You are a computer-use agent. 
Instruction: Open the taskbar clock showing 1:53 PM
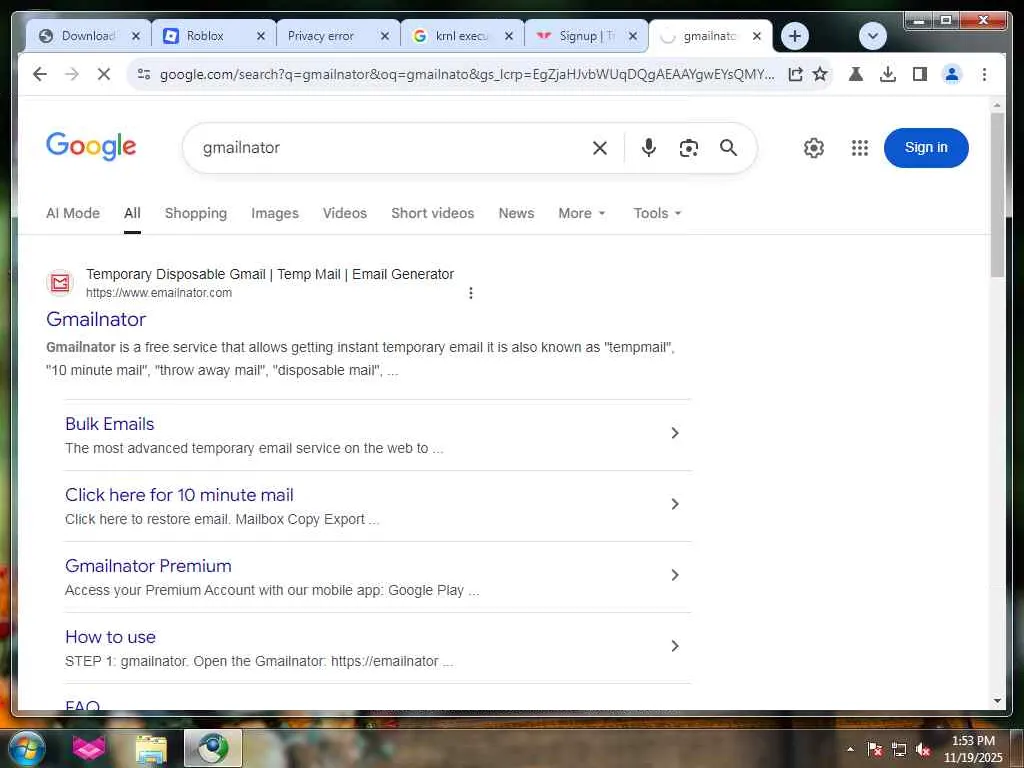tap(973, 749)
